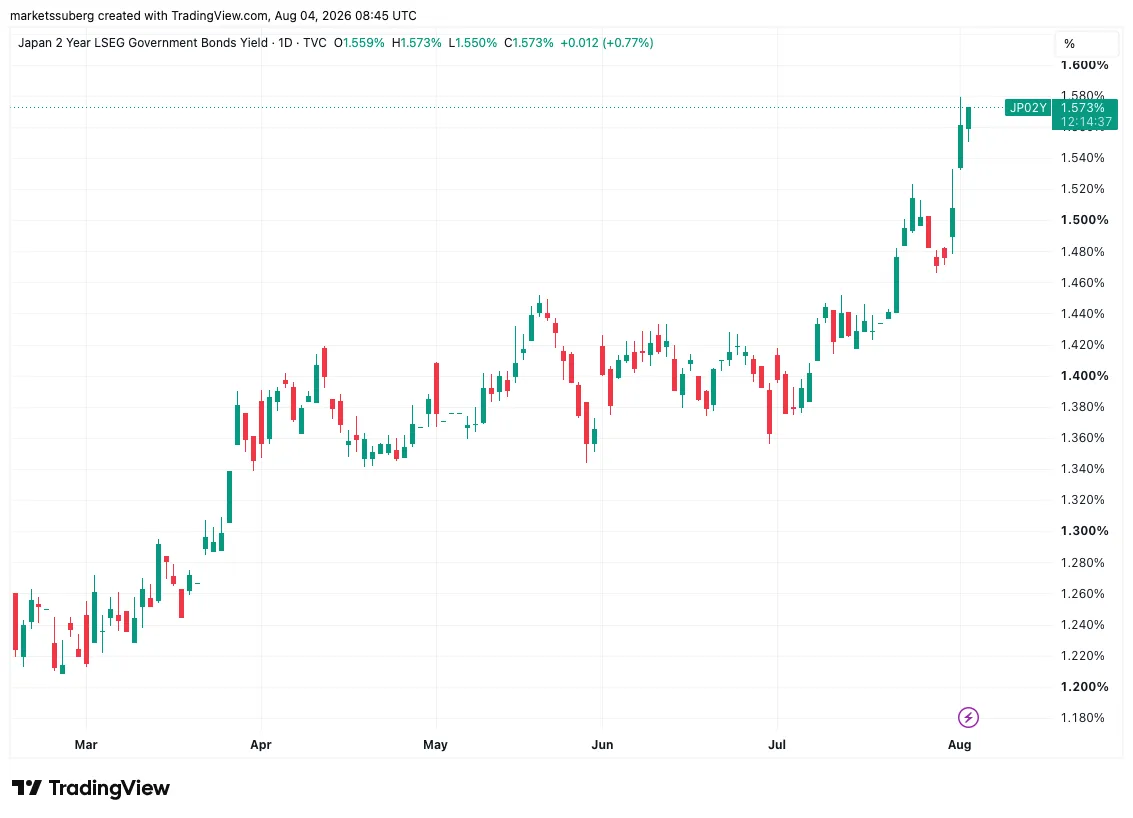Click the TradingView logo at bottom left

tap(90, 788)
